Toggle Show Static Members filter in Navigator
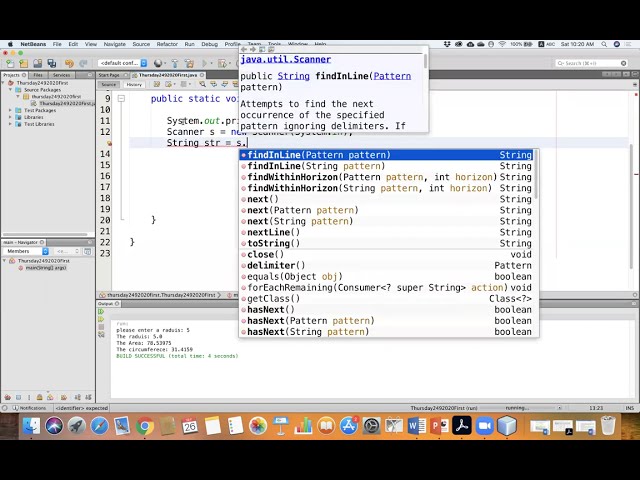Viewport: 640px width, 480px height. point(29,397)
